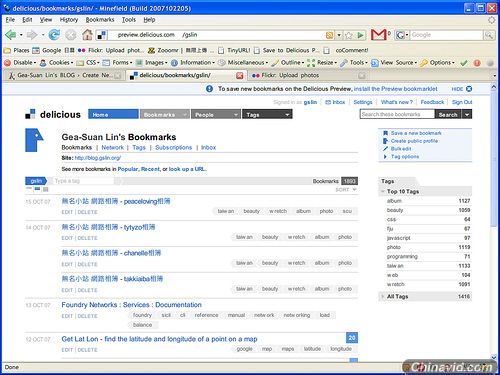
Task: Open the Information dropdown in developer toolbar
Action: pos(193,63)
